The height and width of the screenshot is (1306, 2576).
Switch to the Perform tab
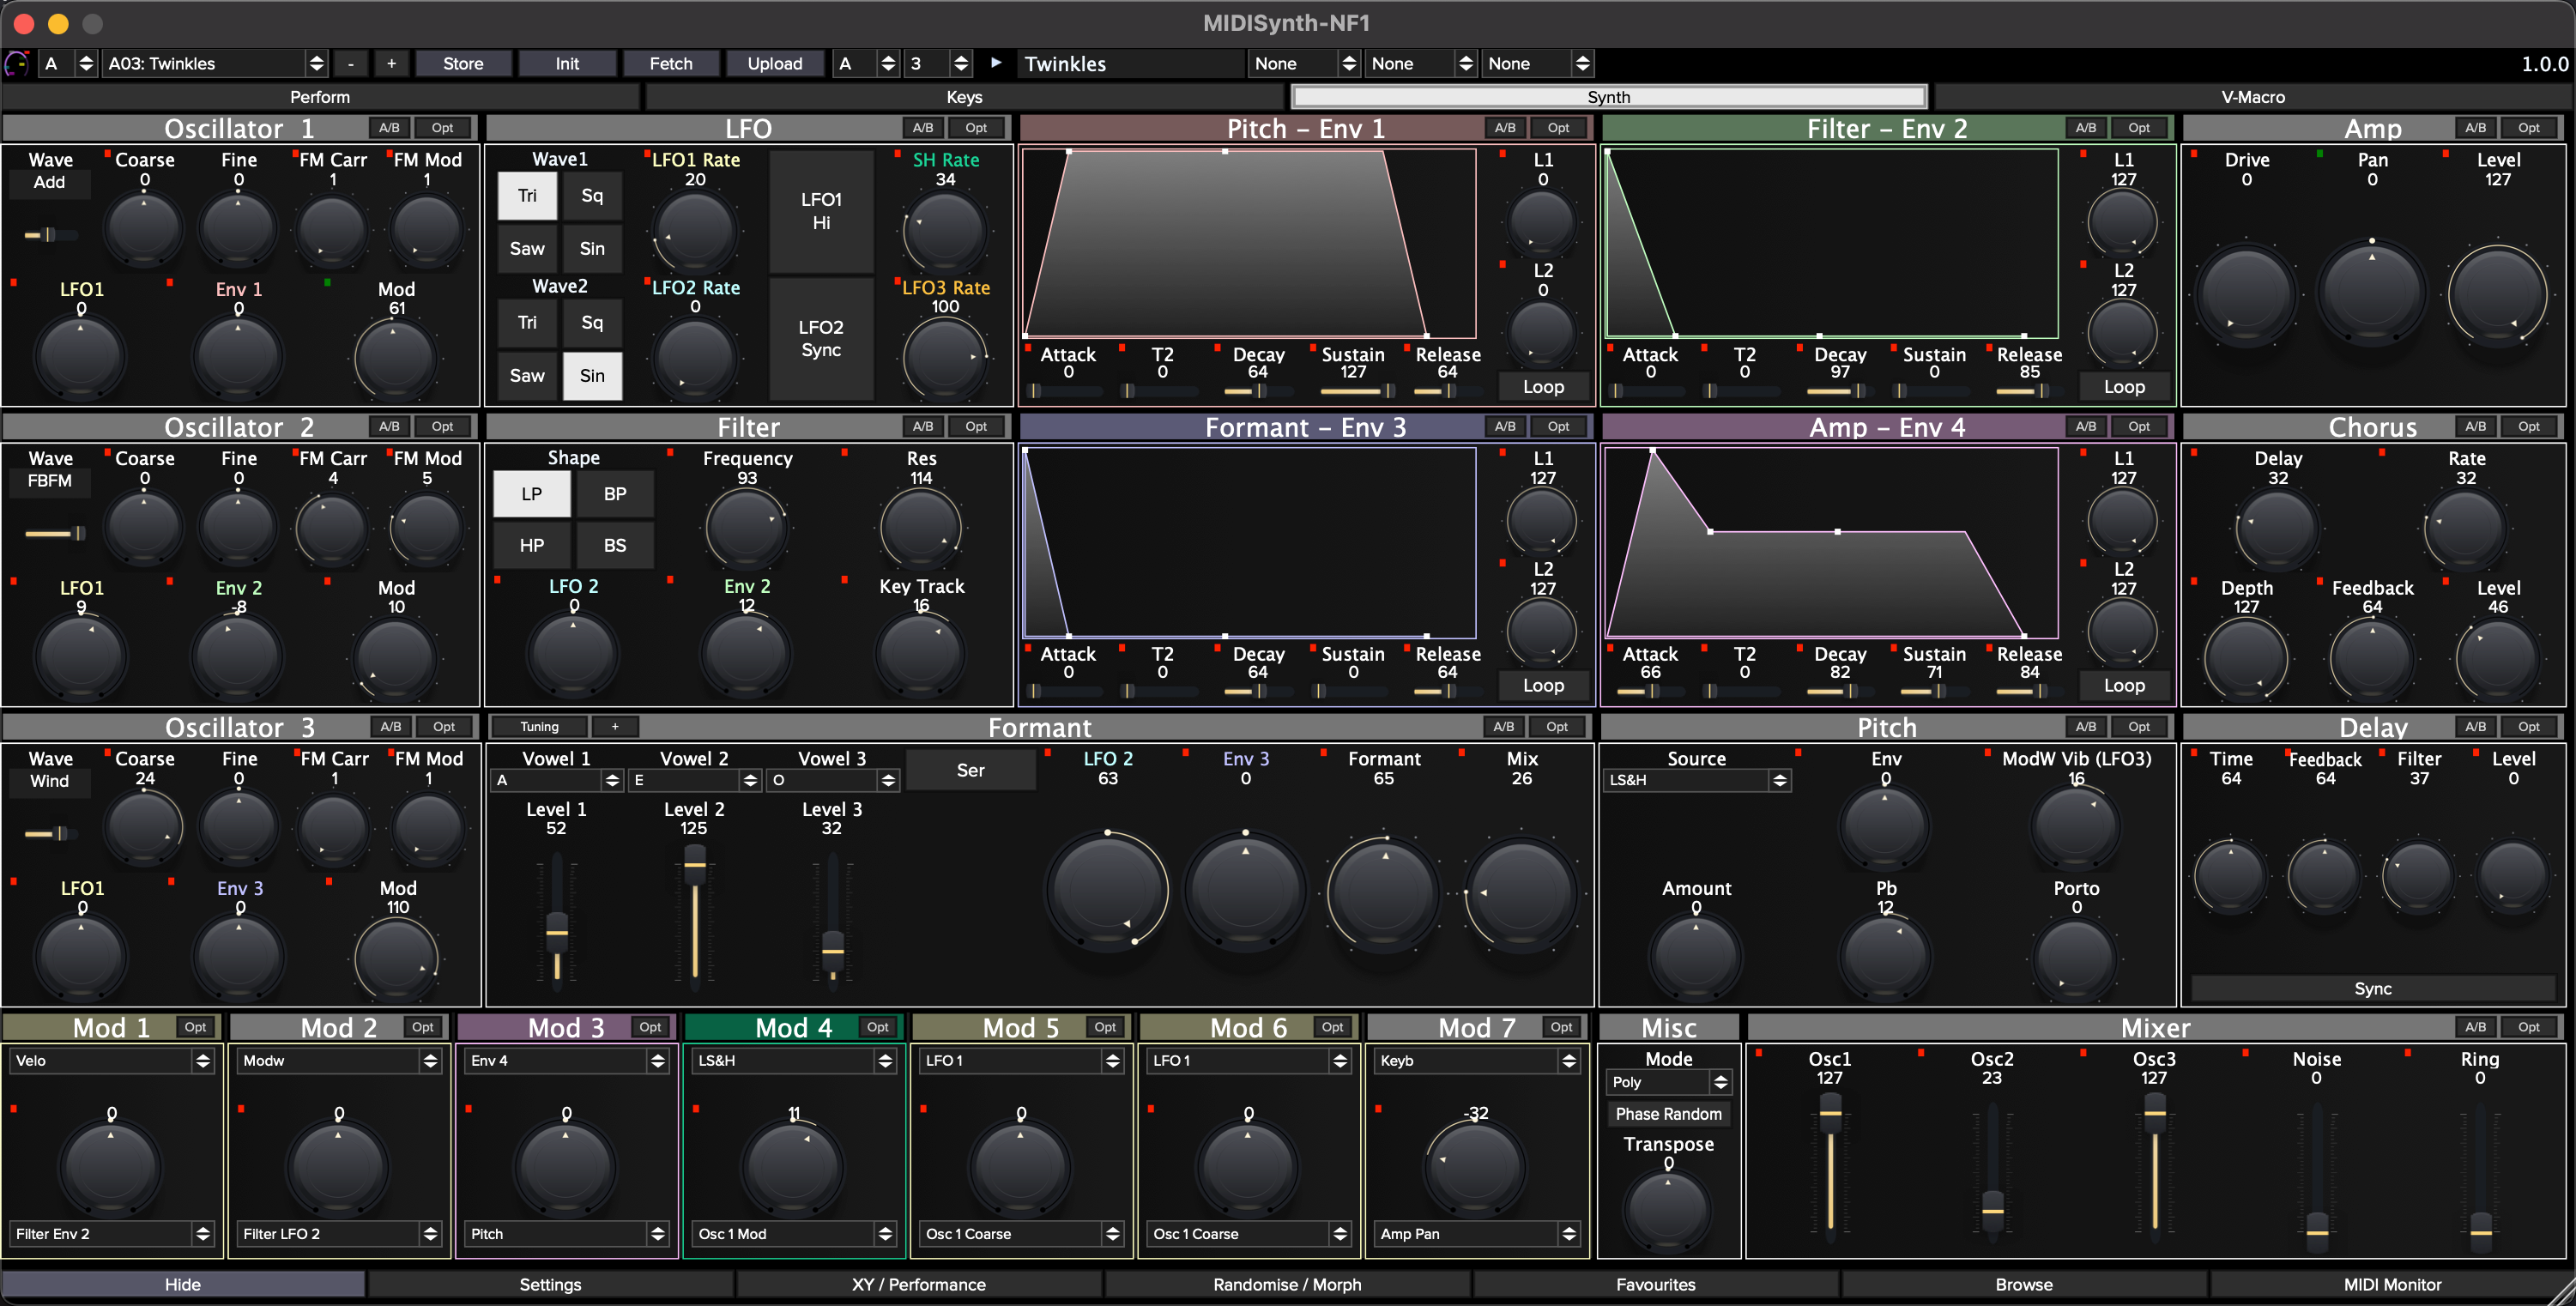click(320, 97)
